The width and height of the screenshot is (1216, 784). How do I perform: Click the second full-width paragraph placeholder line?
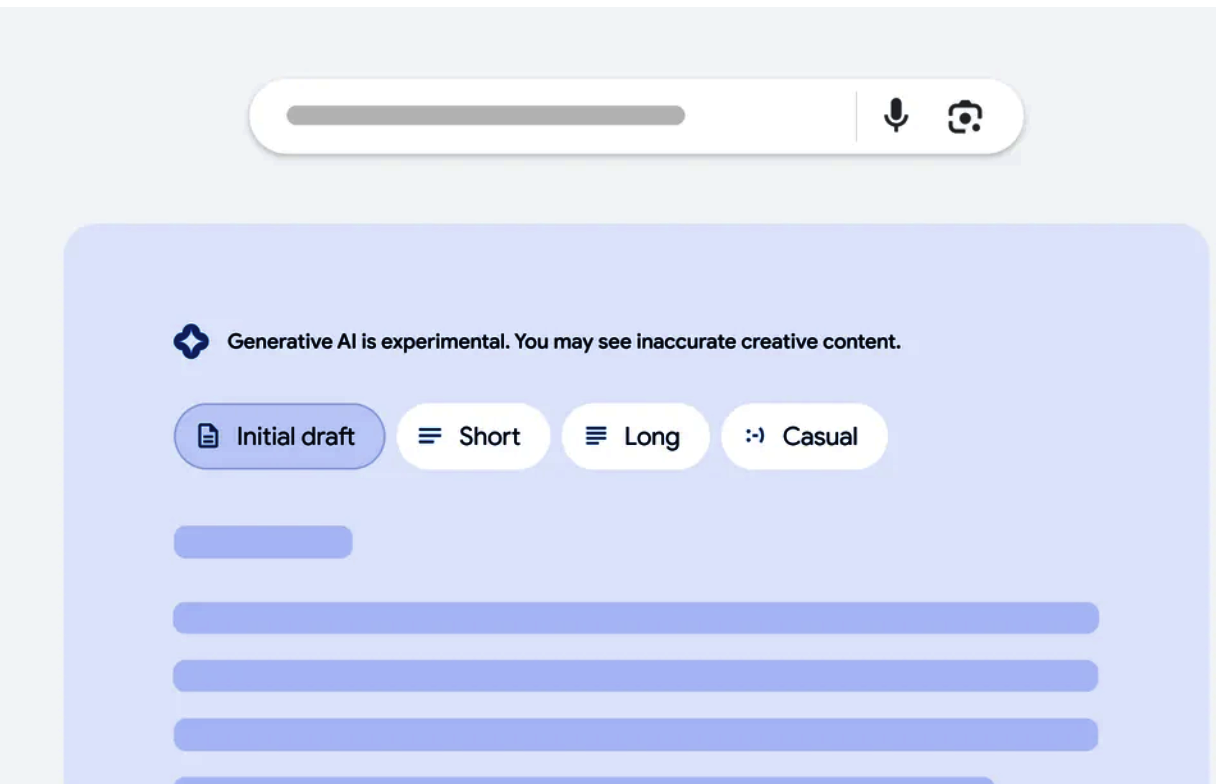pyautogui.click(x=636, y=676)
